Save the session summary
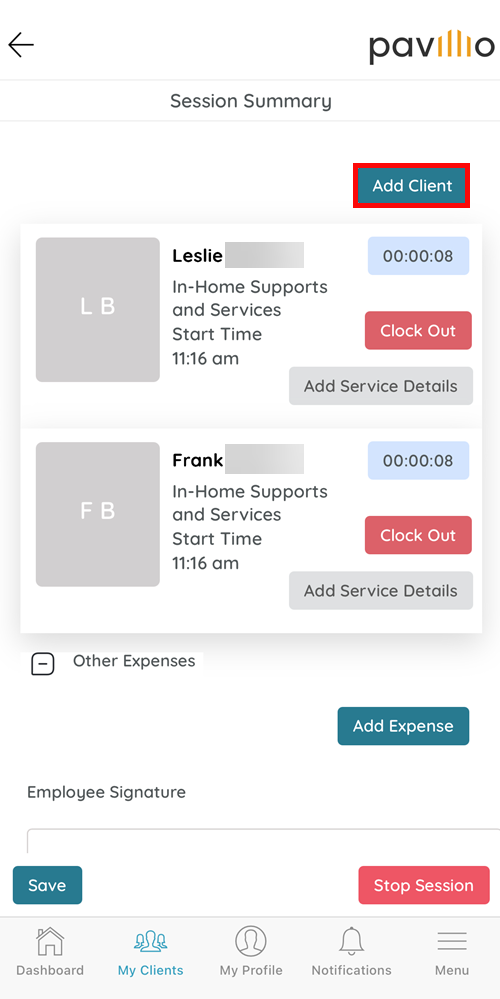 (x=47, y=885)
